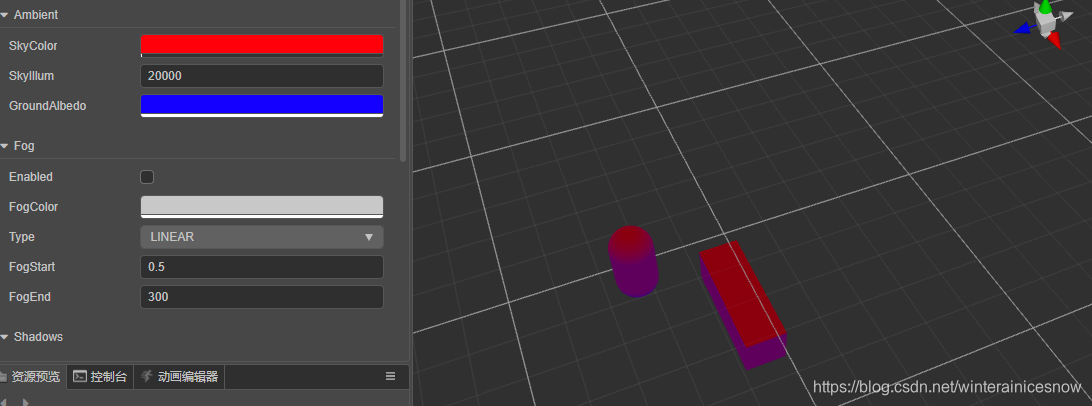
Task: Click the 动画编辑器 running figure icon
Action: coord(146,377)
